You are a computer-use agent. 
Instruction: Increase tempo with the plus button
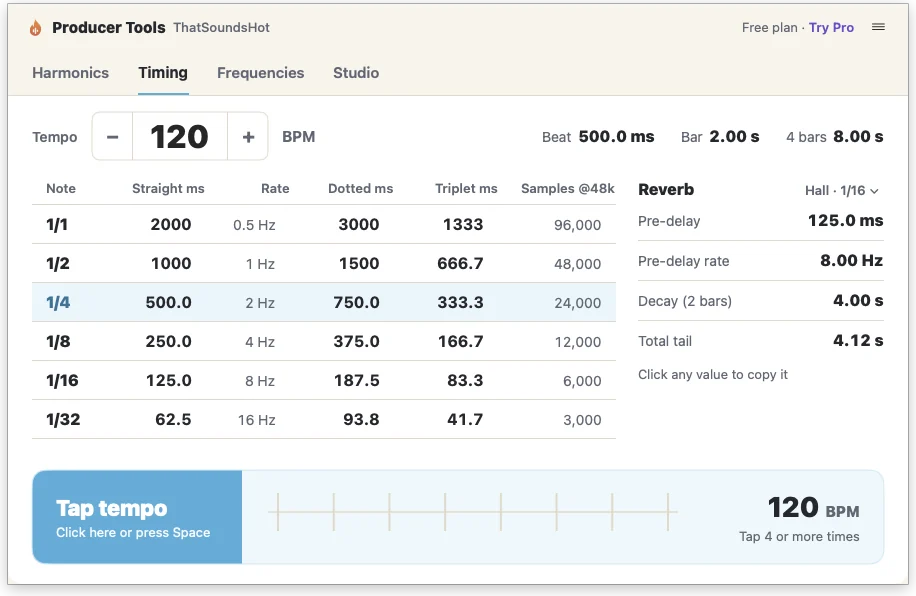[x=248, y=137]
